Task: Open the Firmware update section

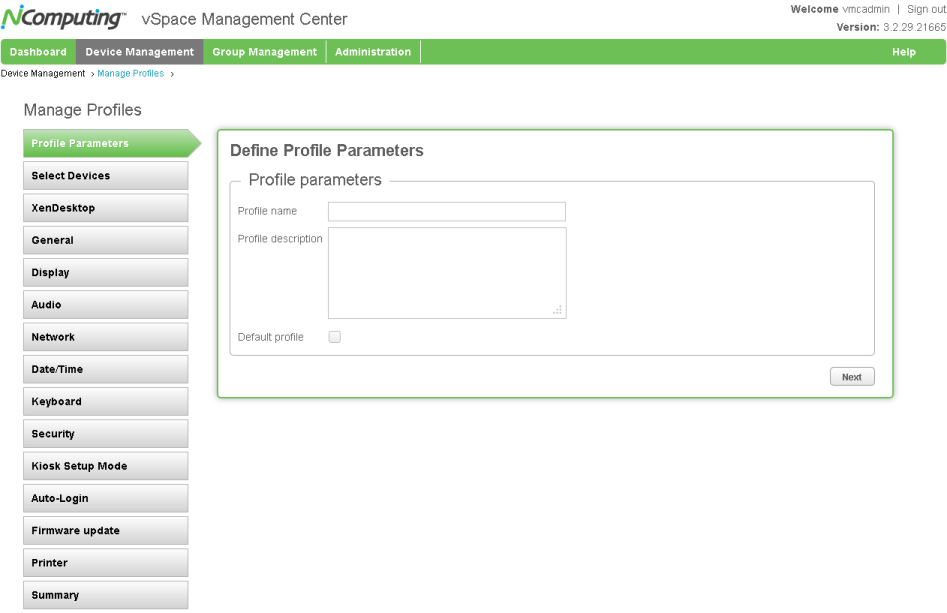Action: pyautogui.click(x=106, y=531)
